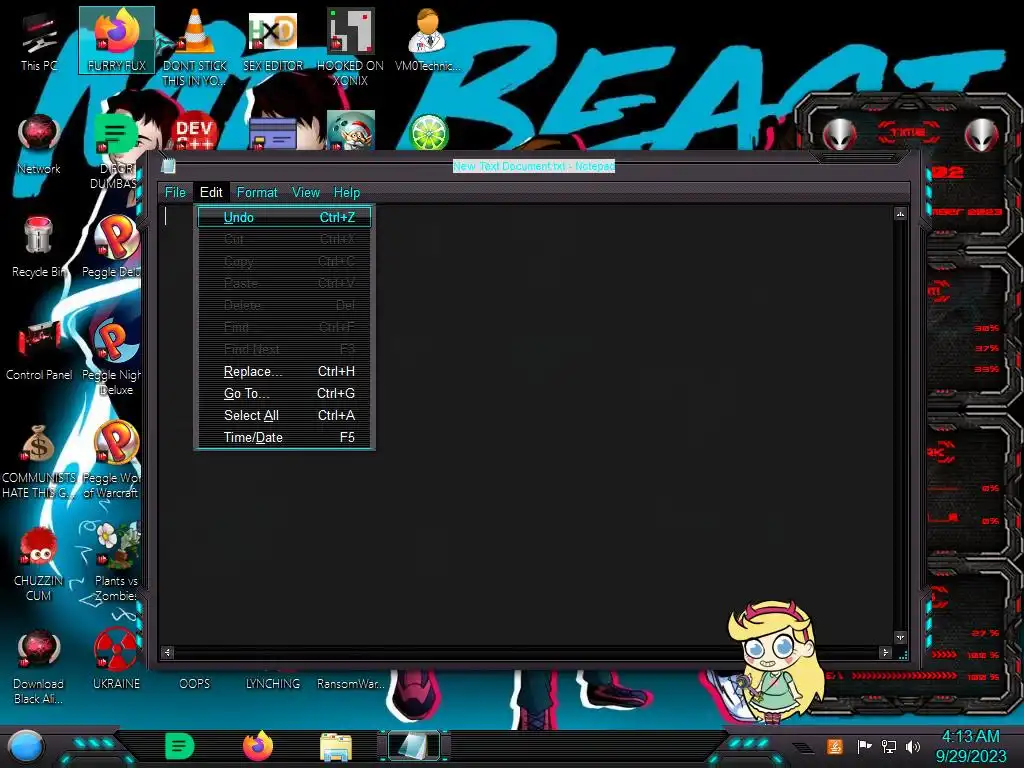Open the Peggle Deluxe desktop icon
This screenshot has height=768, width=1024.
tap(114, 247)
